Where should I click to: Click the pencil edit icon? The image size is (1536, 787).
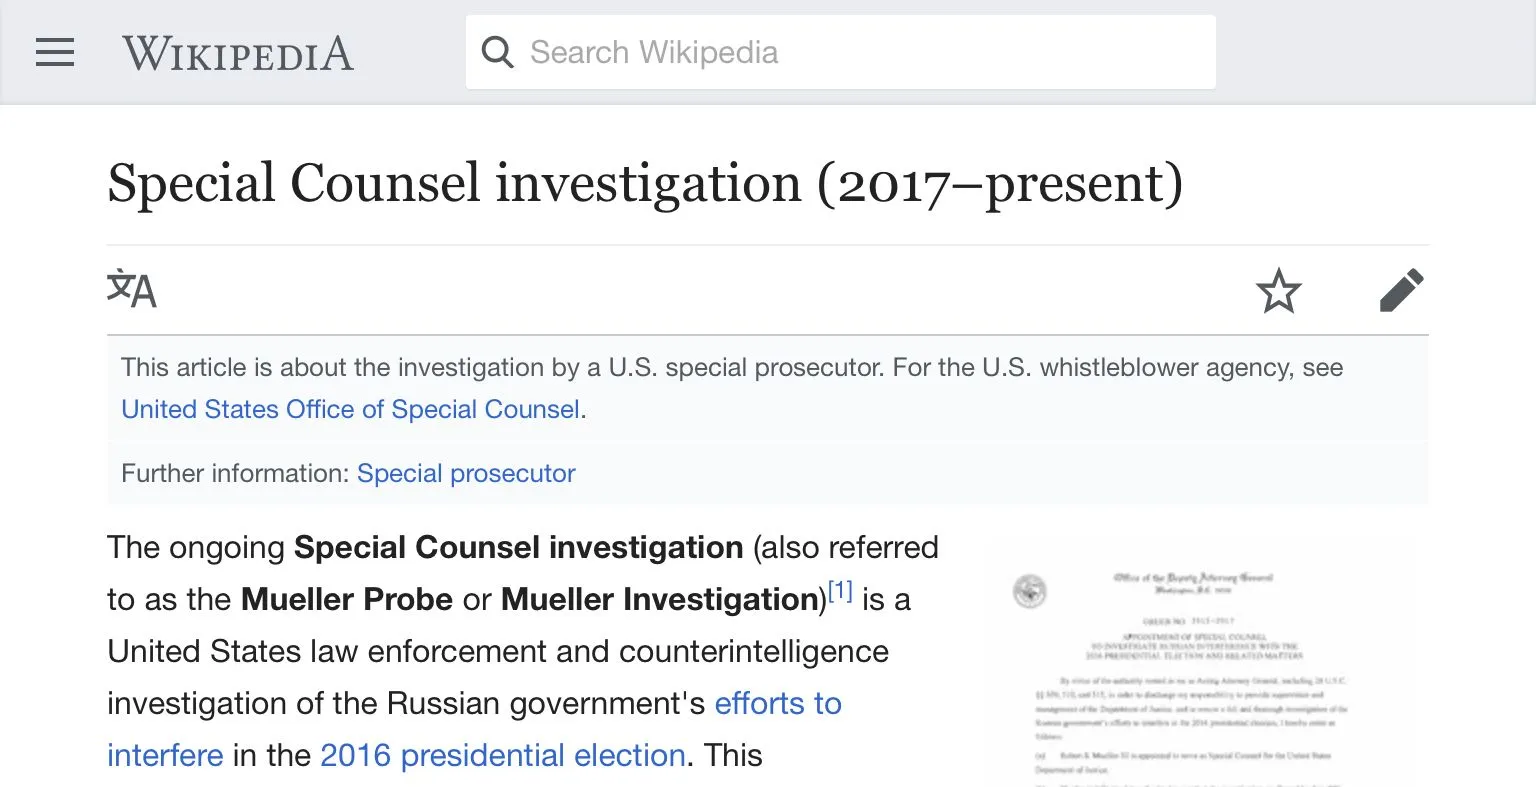click(1400, 291)
